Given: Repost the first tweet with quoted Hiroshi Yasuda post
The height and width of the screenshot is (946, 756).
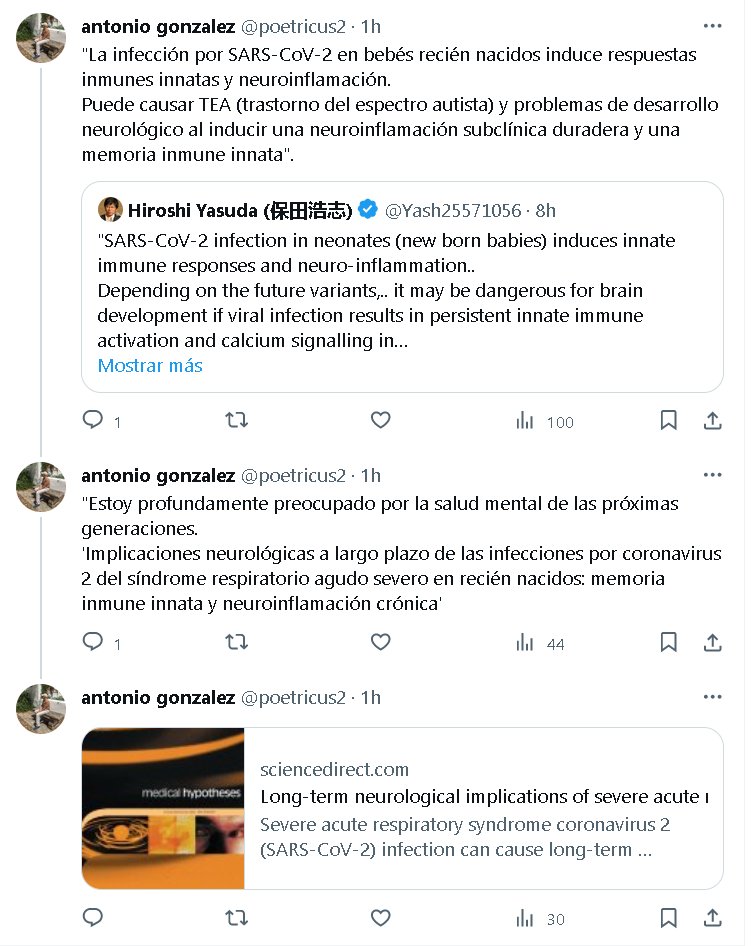Looking at the screenshot, I should click(237, 421).
